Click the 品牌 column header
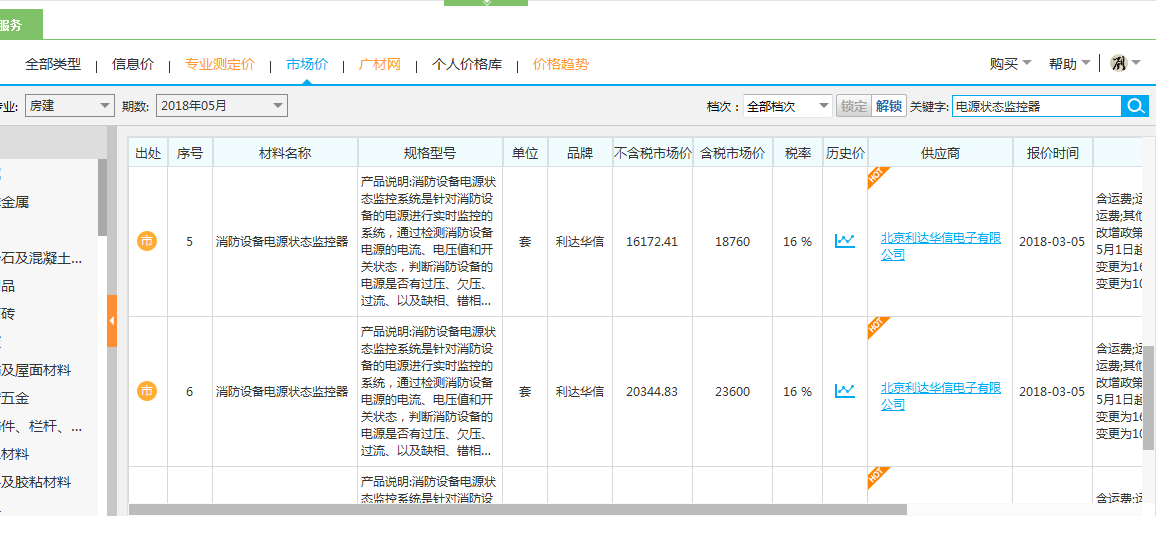 tap(580, 153)
